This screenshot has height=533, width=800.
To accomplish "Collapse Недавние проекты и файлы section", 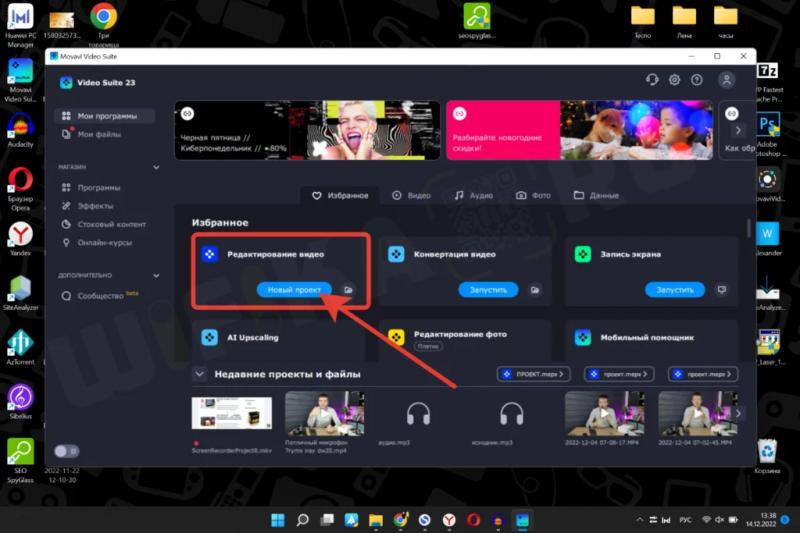I will point(200,374).
